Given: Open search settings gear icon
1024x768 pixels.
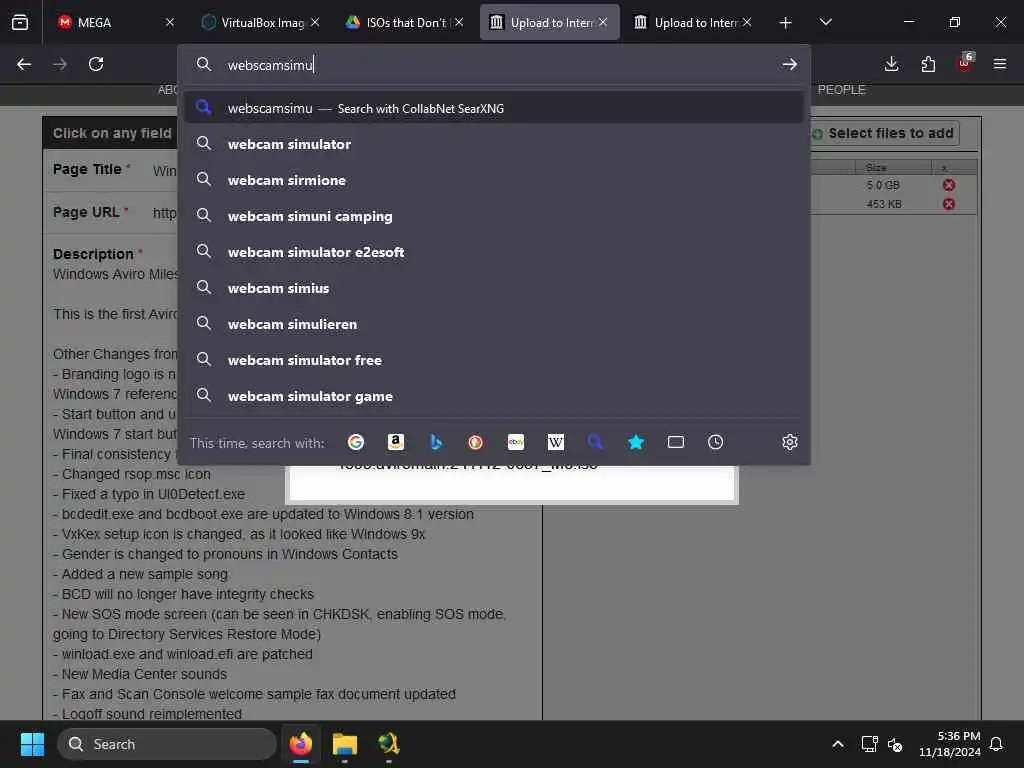Looking at the screenshot, I should (x=790, y=442).
